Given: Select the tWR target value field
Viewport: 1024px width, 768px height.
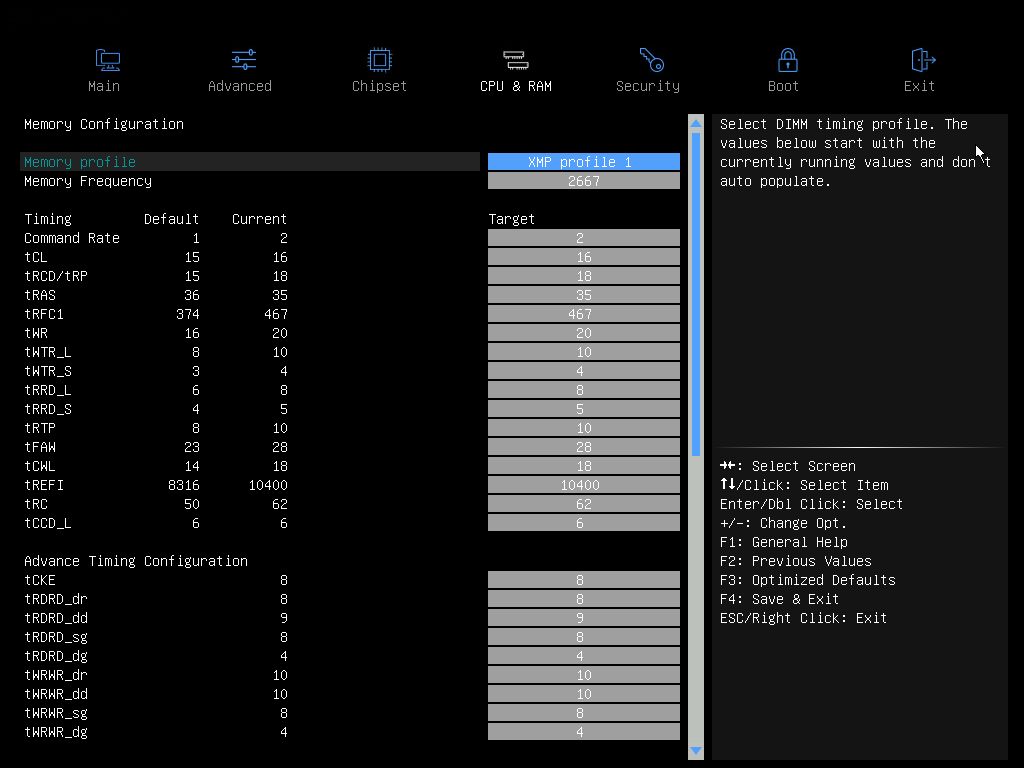Looking at the screenshot, I should (x=584, y=332).
